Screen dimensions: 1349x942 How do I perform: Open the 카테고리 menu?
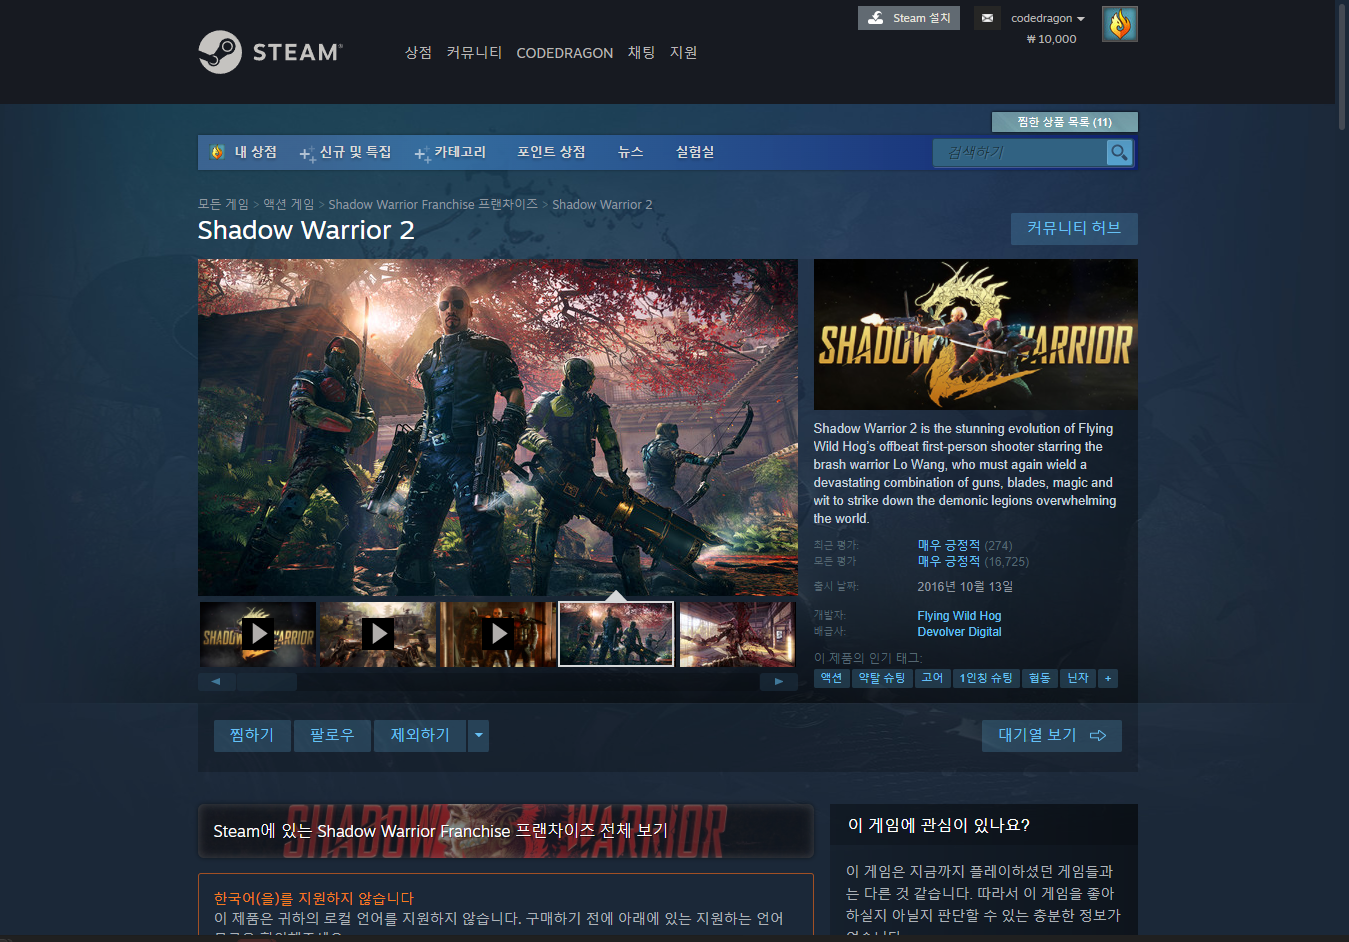(451, 152)
